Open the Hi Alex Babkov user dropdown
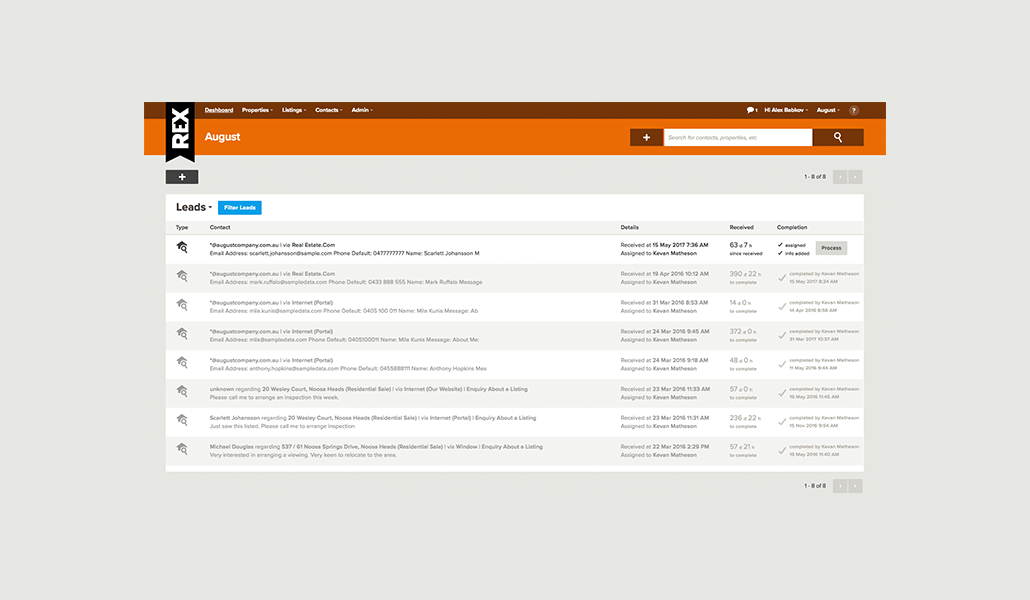1030x600 pixels. point(786,110)
